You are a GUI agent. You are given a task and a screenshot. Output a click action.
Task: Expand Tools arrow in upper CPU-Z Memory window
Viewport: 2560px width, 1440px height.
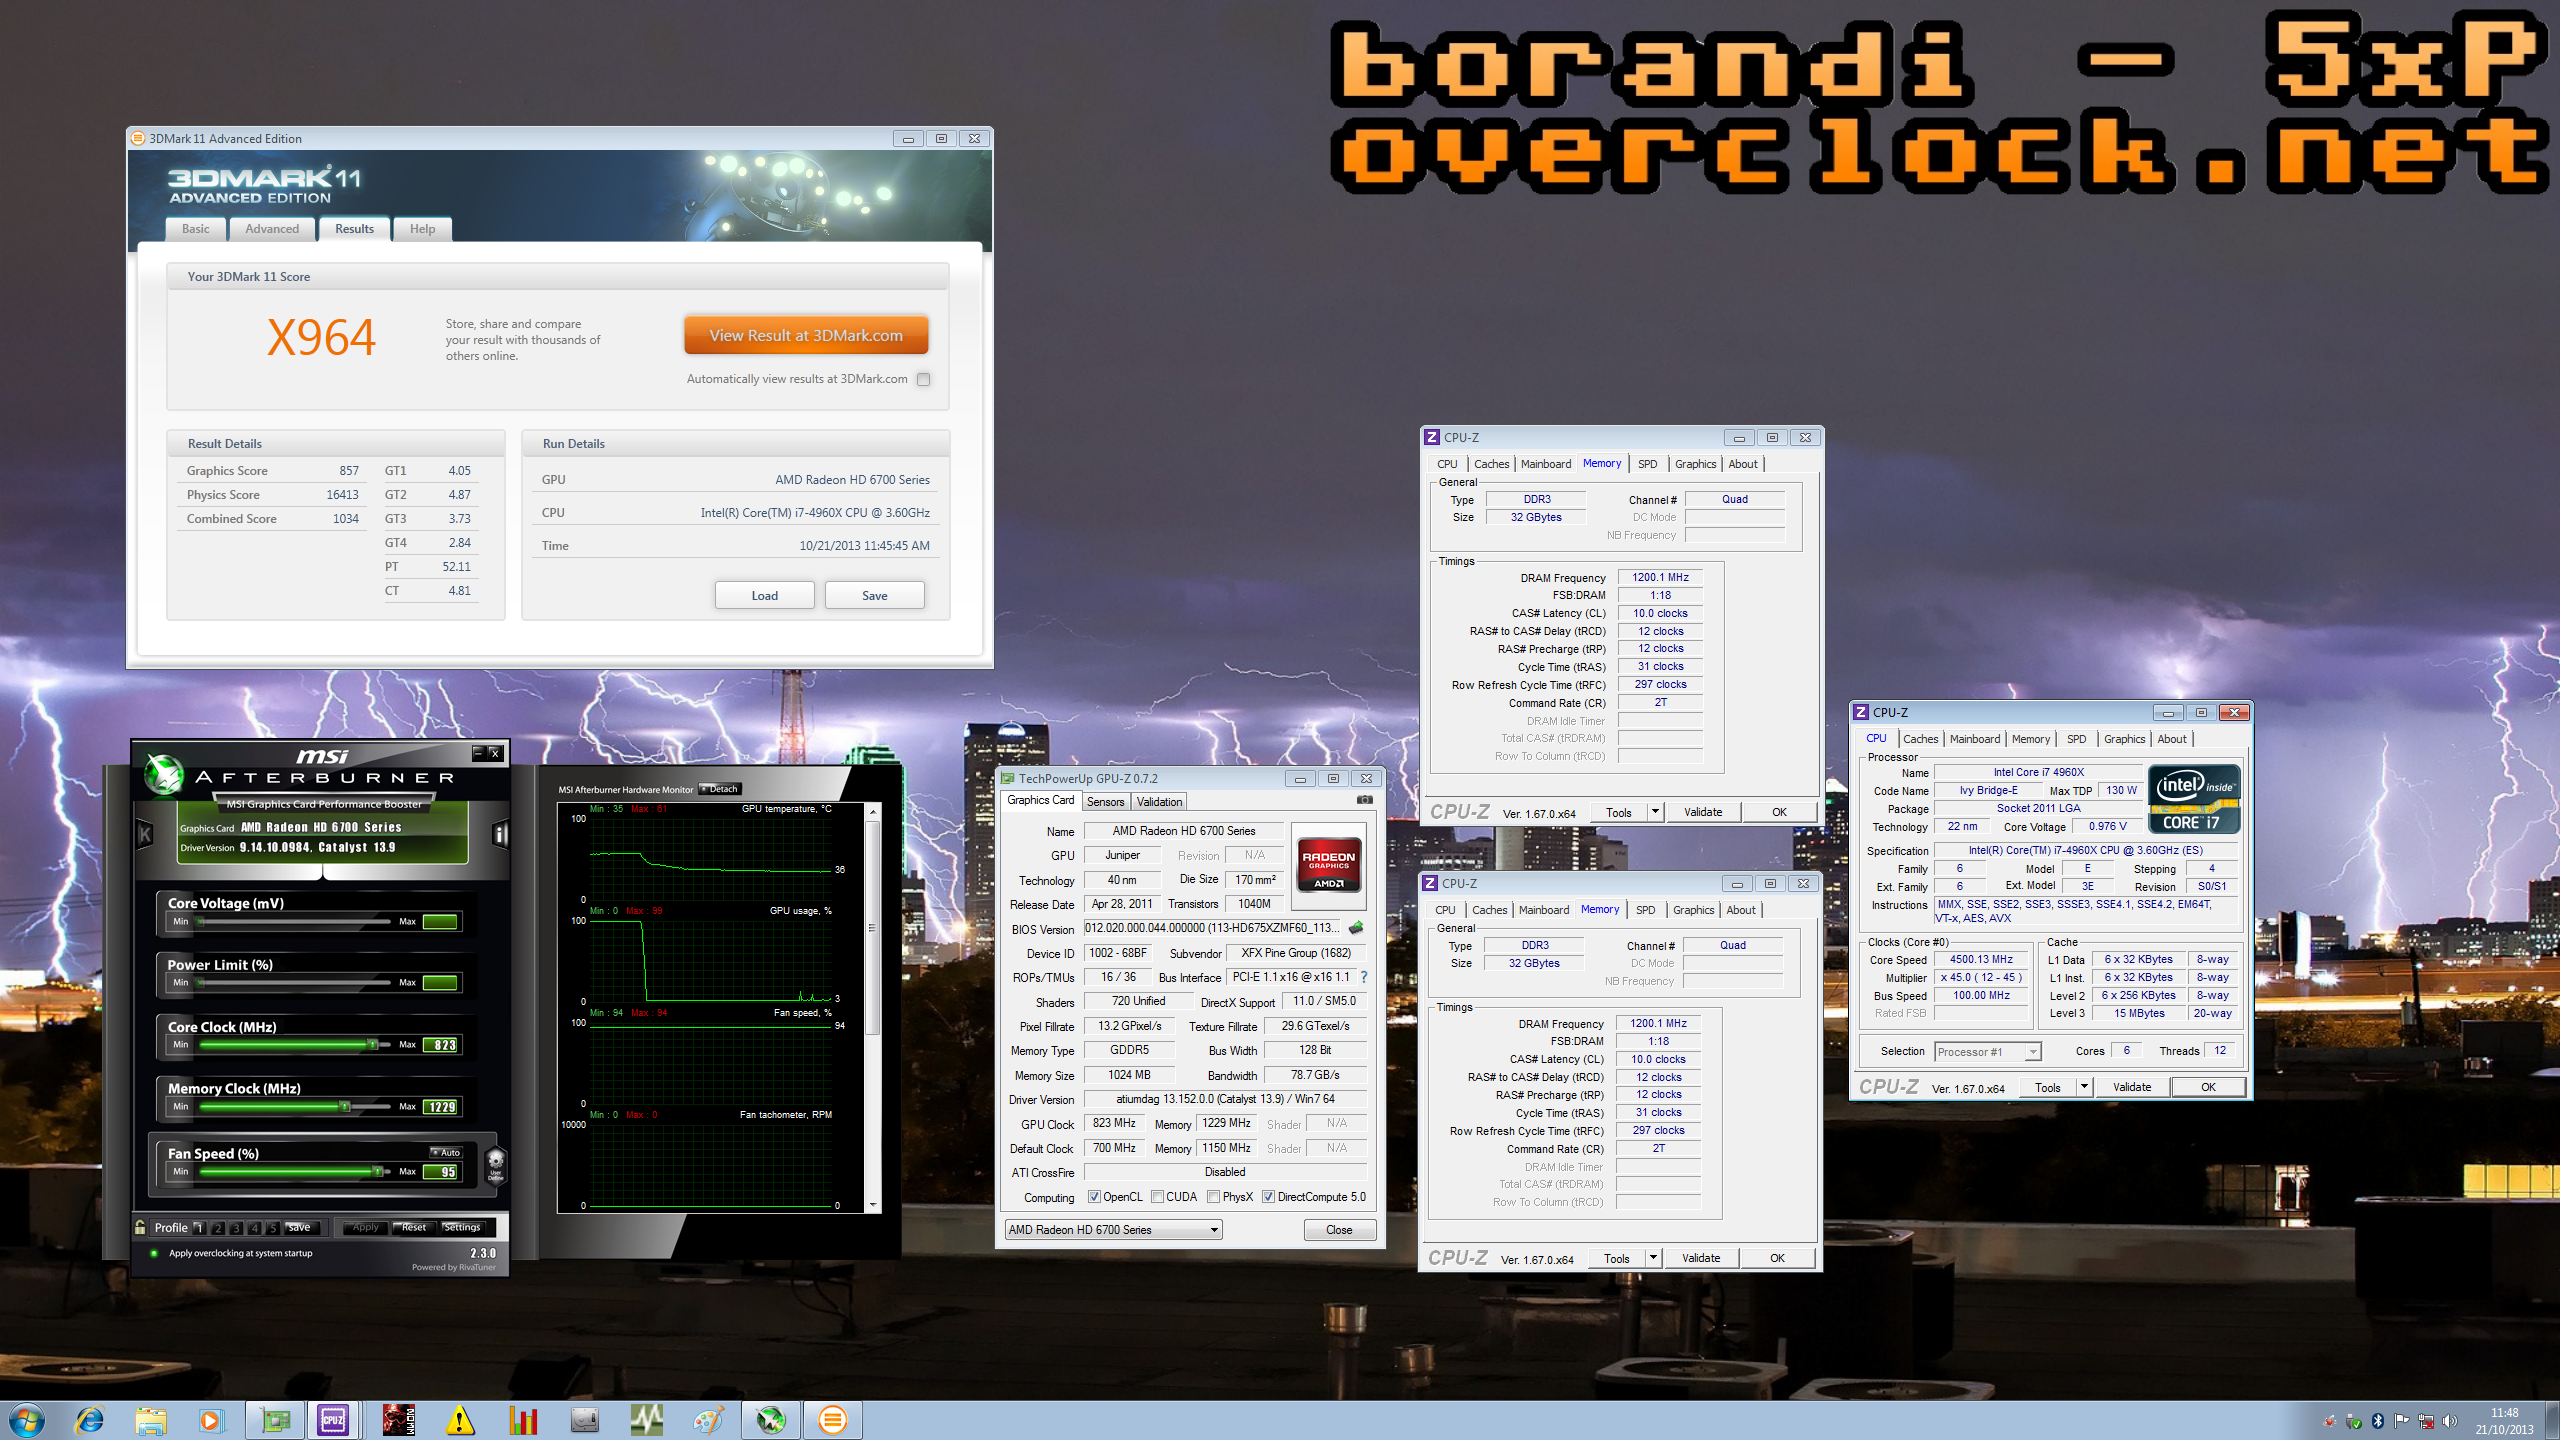click(x=1655, y=812)
